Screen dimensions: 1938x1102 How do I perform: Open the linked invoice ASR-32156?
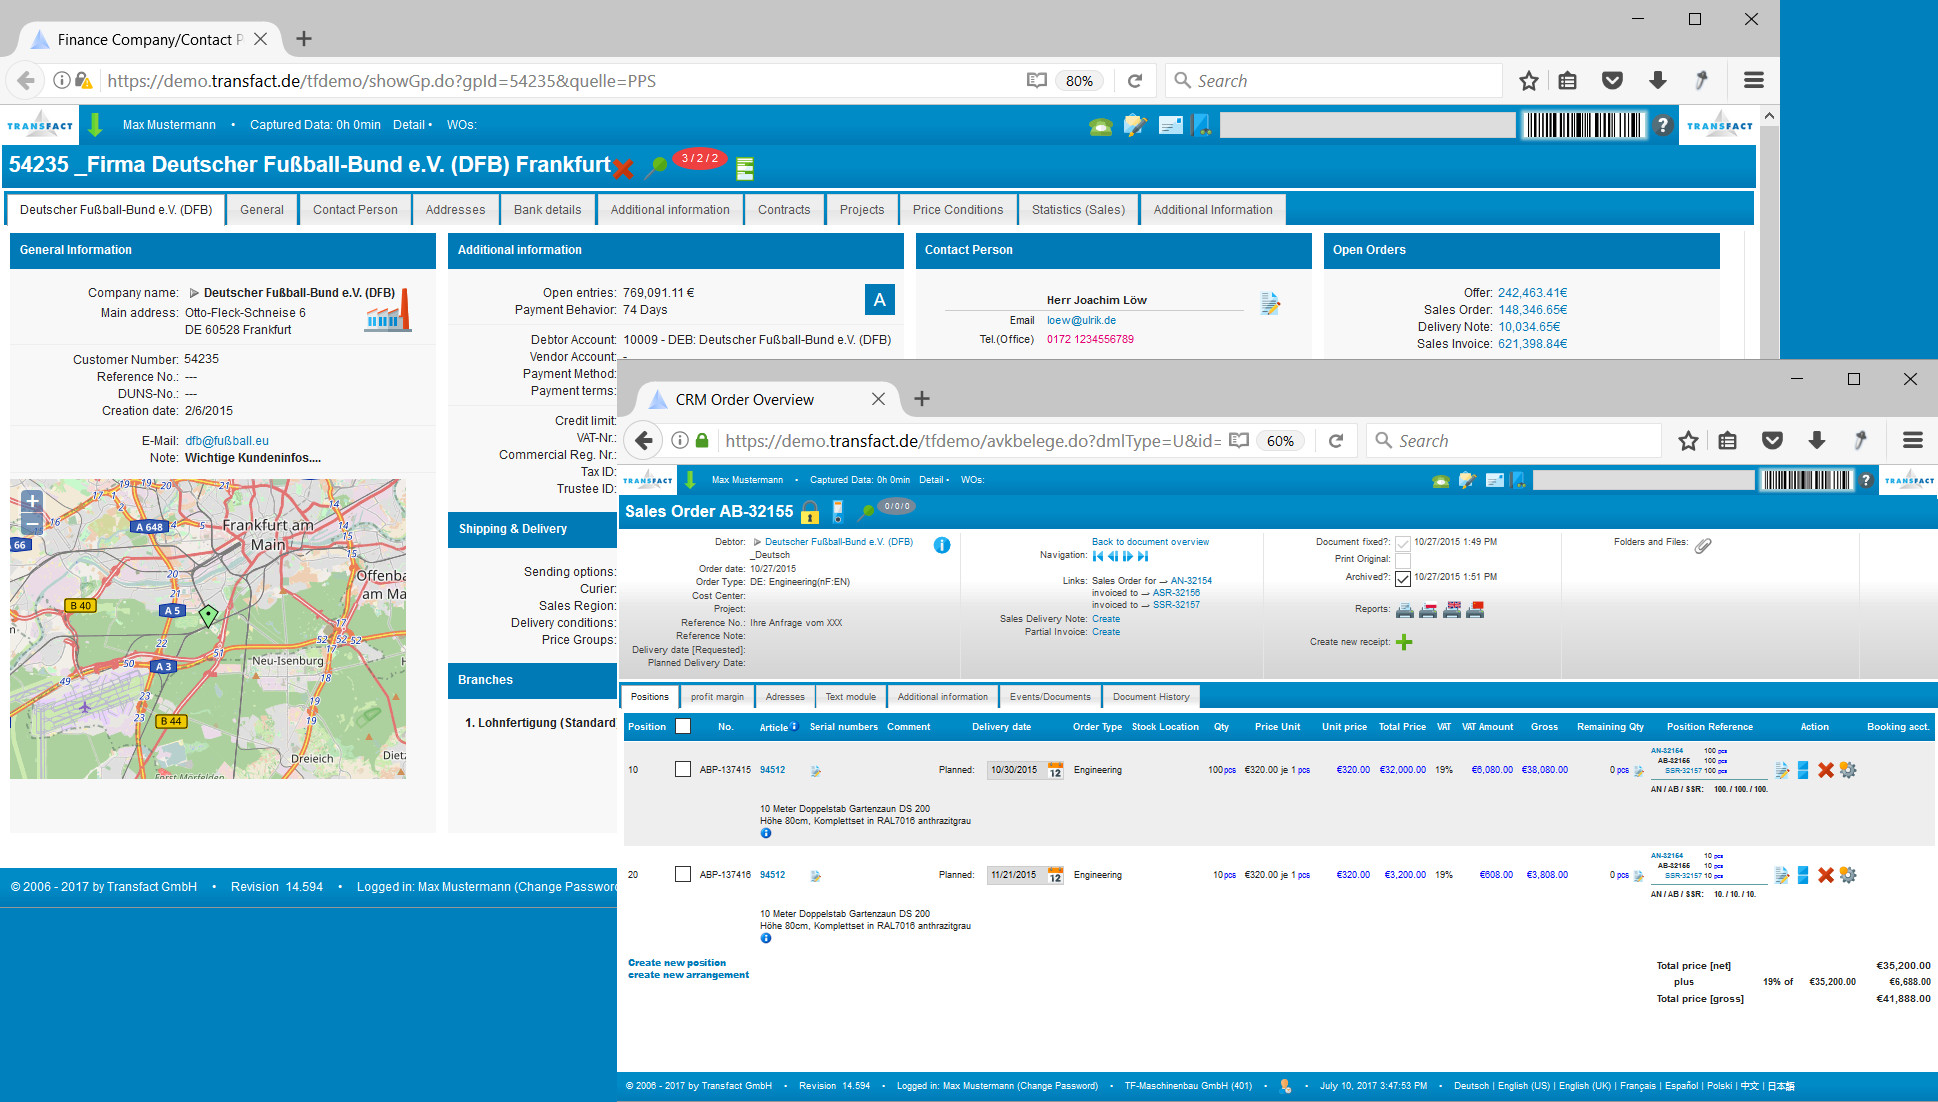pyautogui.click(x=1176, y=593)
